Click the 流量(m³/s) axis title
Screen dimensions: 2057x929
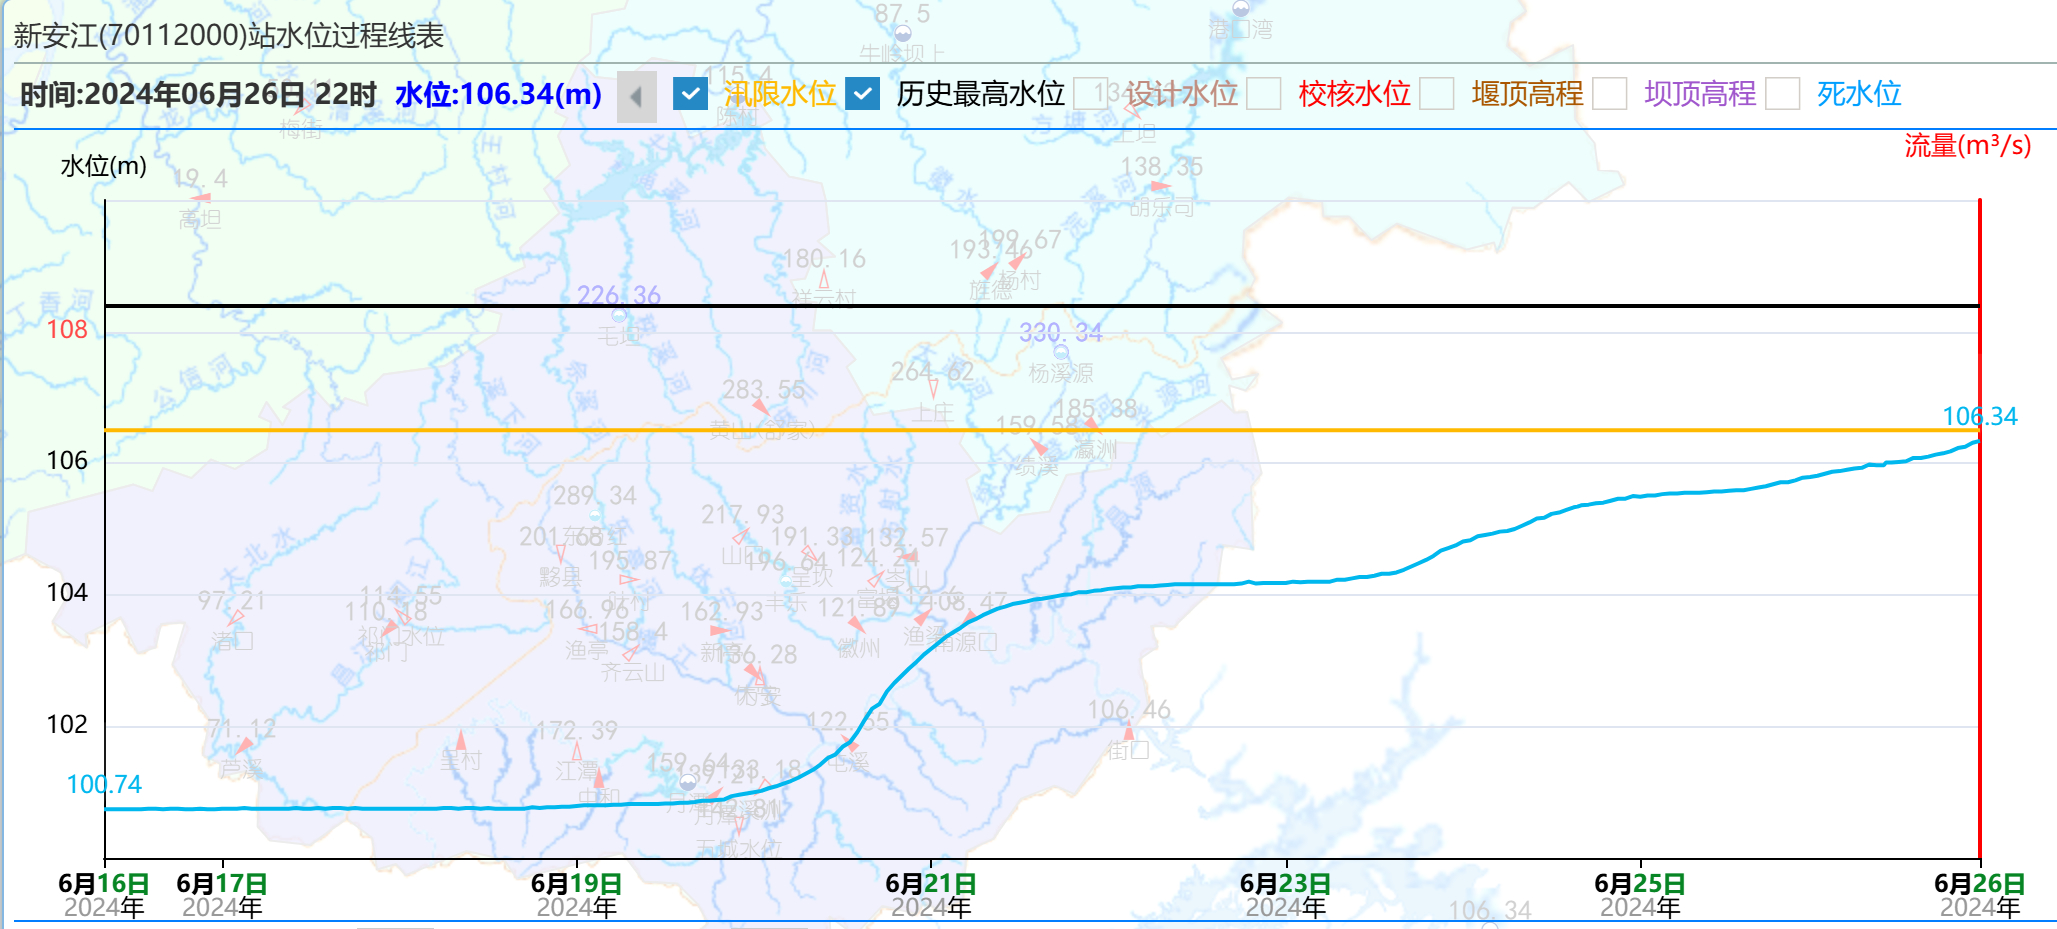point(1967,146)
